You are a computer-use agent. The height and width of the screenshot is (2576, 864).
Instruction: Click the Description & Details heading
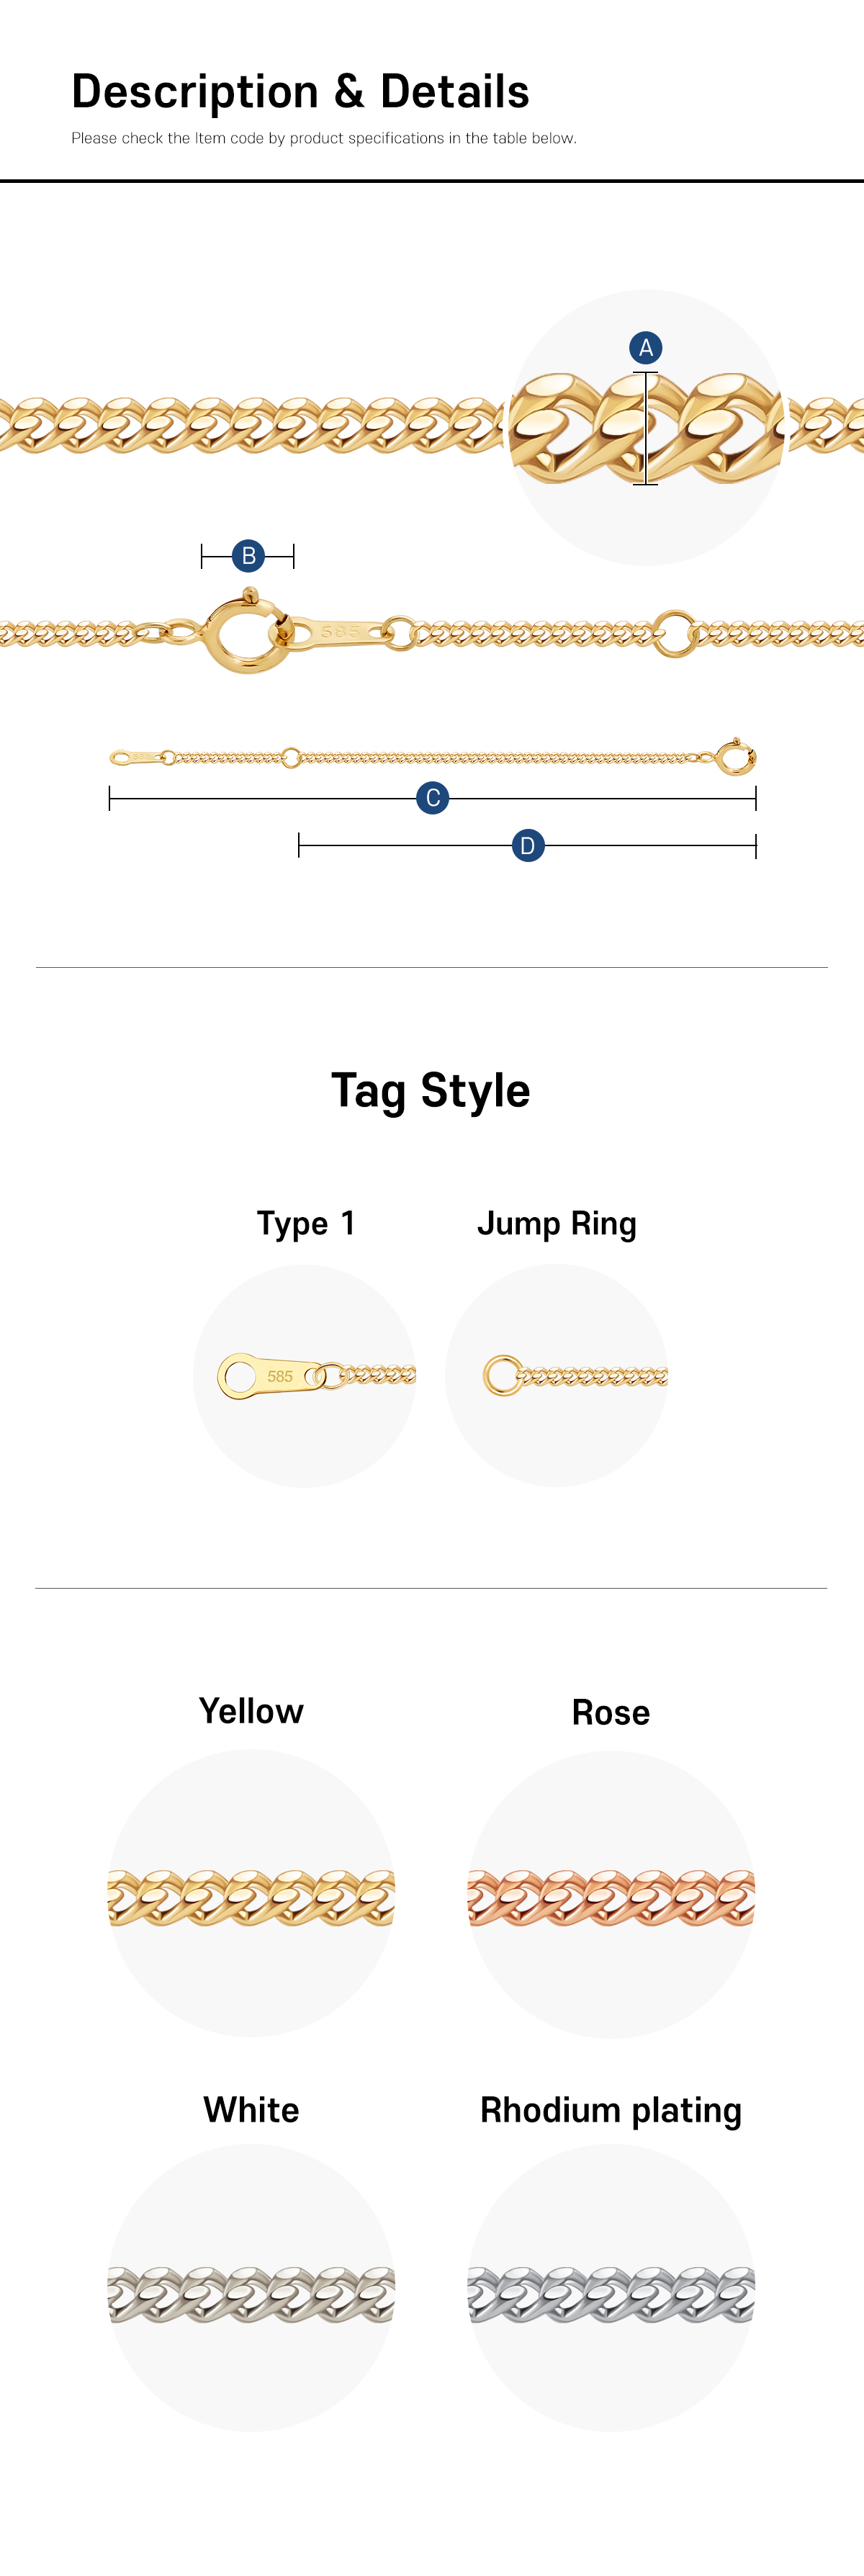tap(300, 92)
